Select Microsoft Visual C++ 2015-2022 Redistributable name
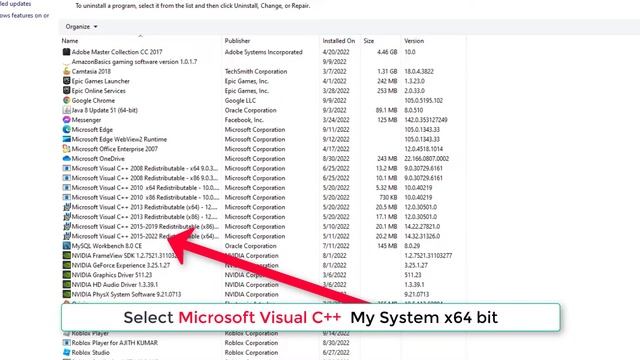 tap(145, 236)
